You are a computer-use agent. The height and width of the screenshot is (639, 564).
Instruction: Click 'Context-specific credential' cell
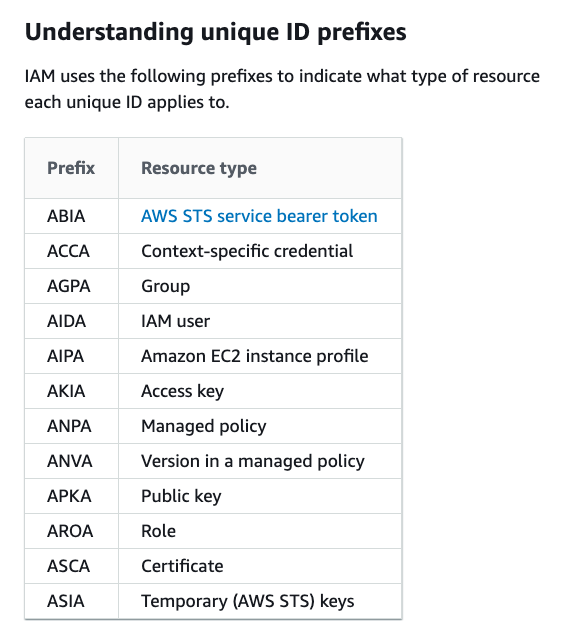point(260,251)
